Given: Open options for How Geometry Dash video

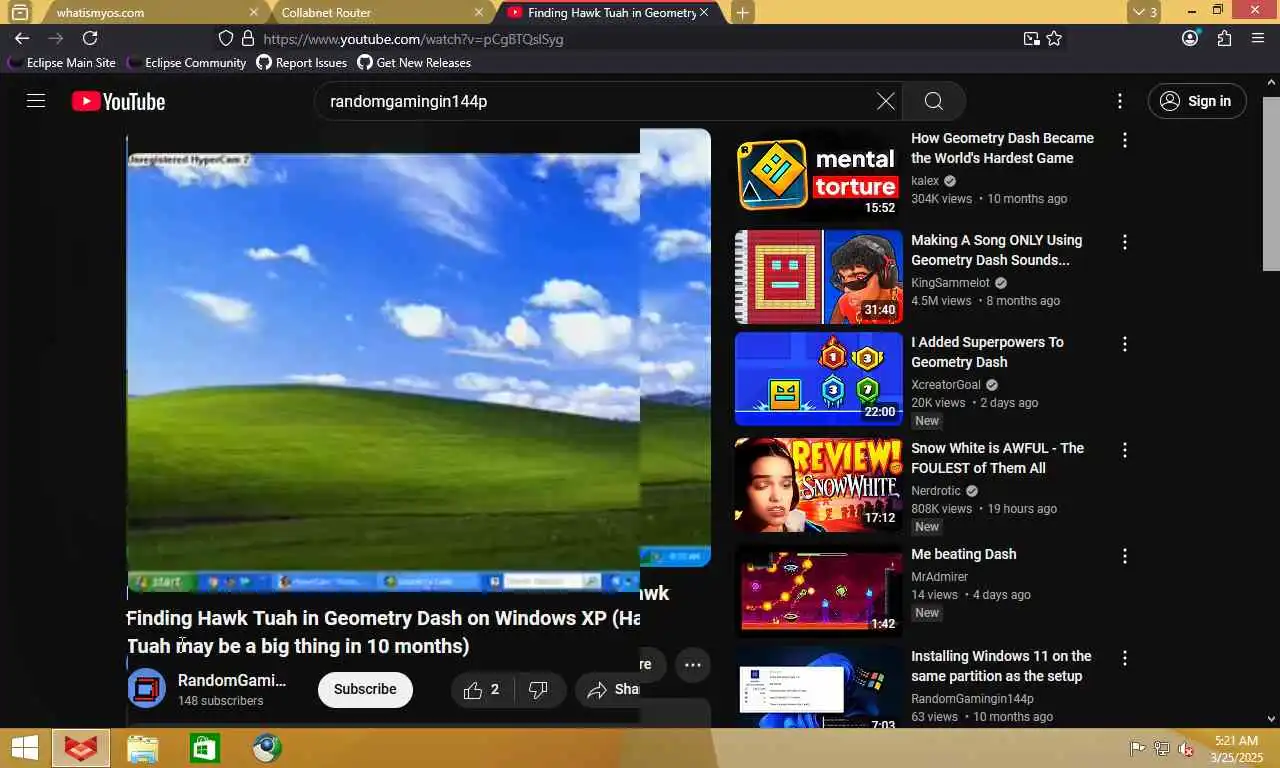Looking at the screenshot, I should pyautogui.click(x=1125, y=140).
